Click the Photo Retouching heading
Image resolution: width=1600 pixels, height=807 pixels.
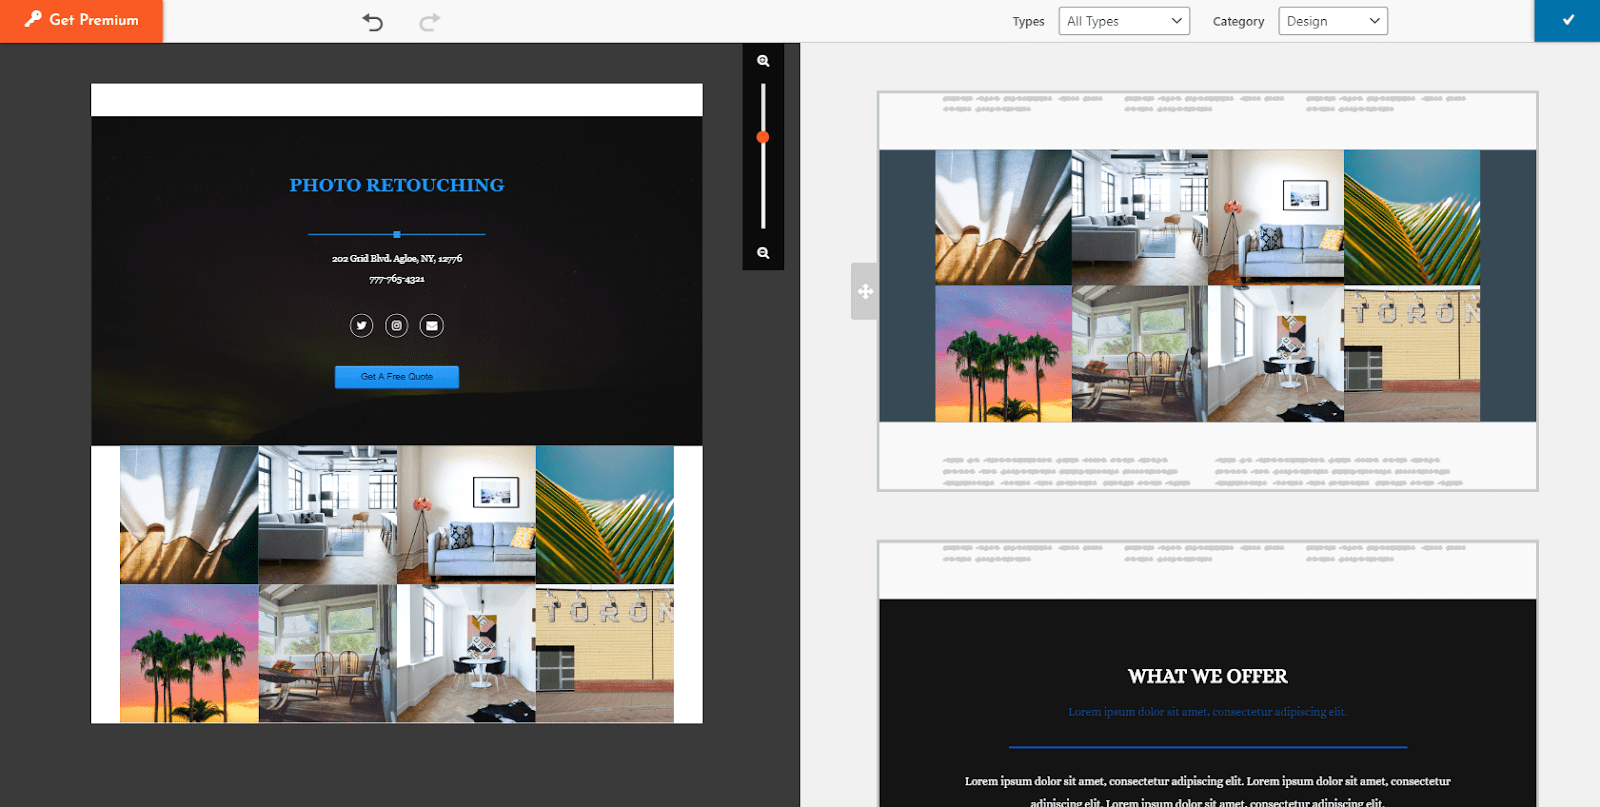click(x=397, y=185)
